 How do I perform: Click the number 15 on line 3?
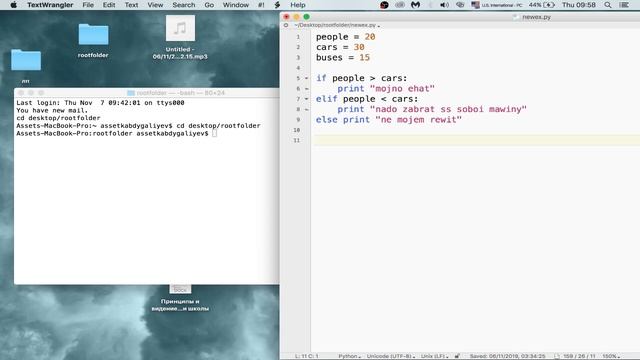[x=364, y=58]
